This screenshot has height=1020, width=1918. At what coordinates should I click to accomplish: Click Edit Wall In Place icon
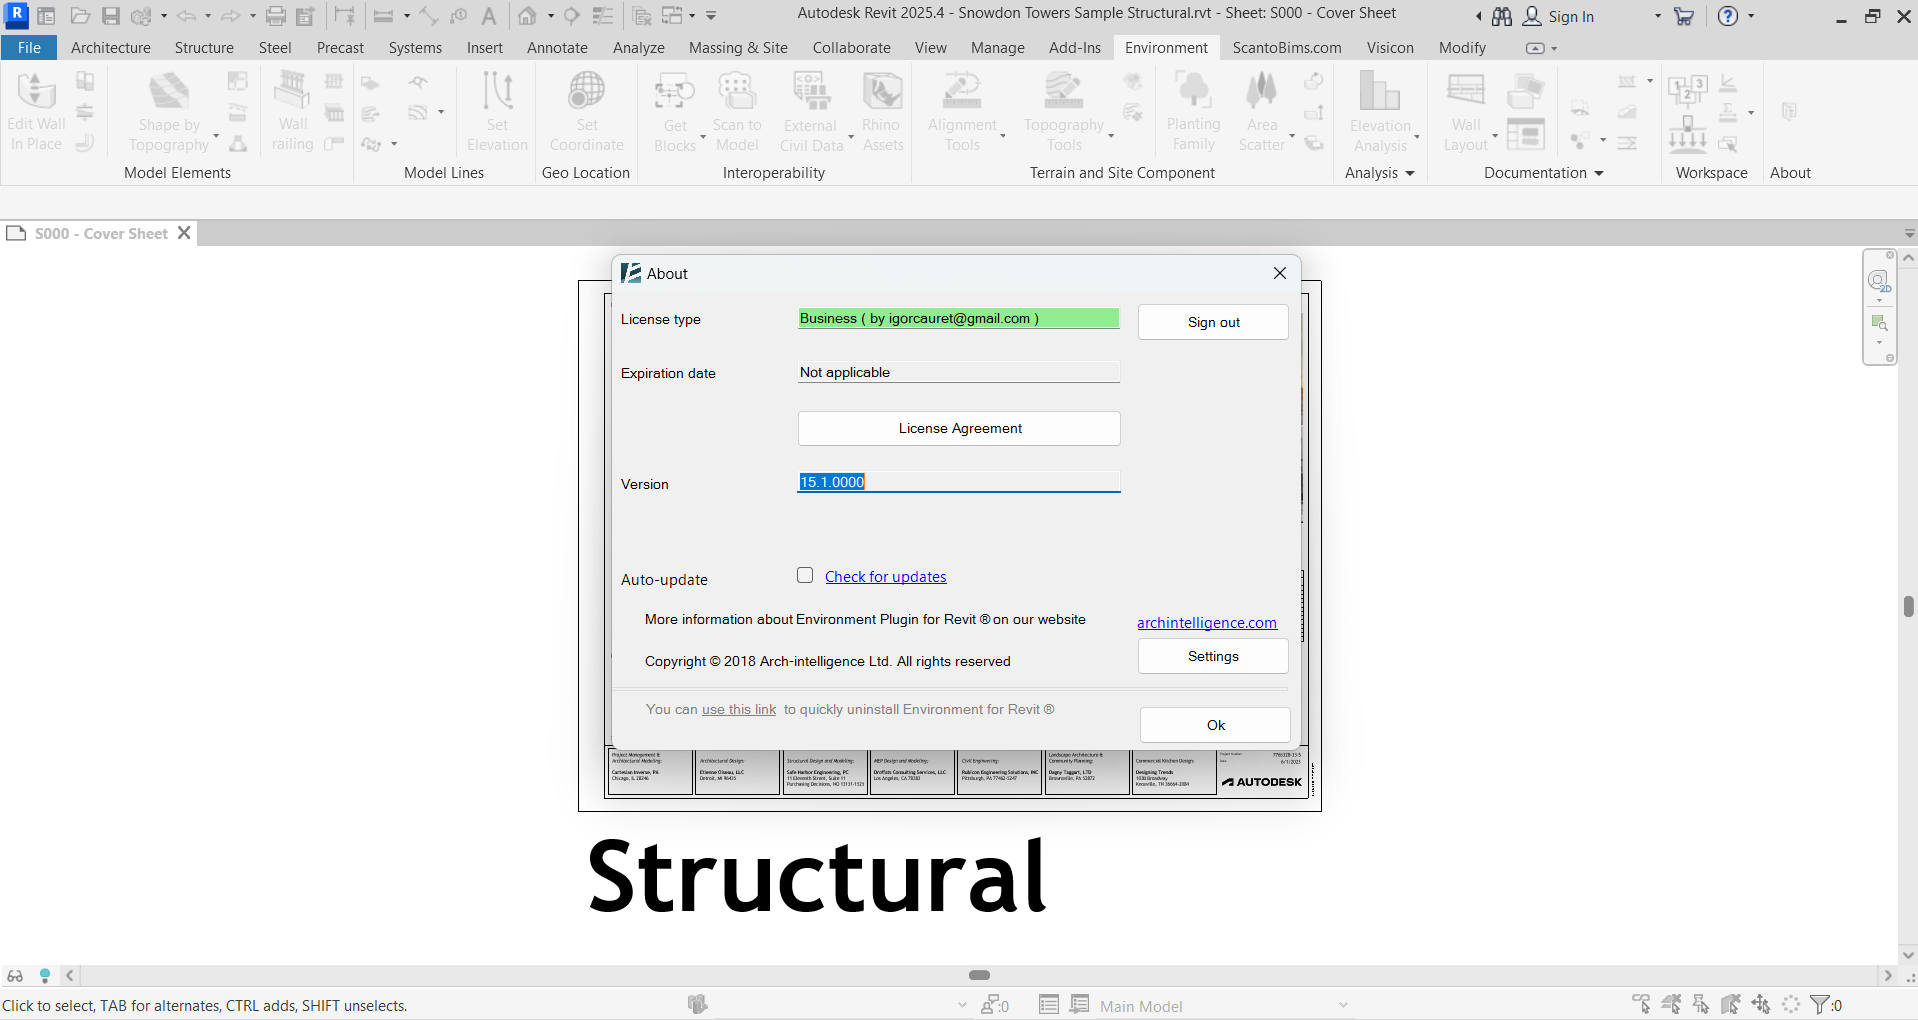(x=36, y=91)
